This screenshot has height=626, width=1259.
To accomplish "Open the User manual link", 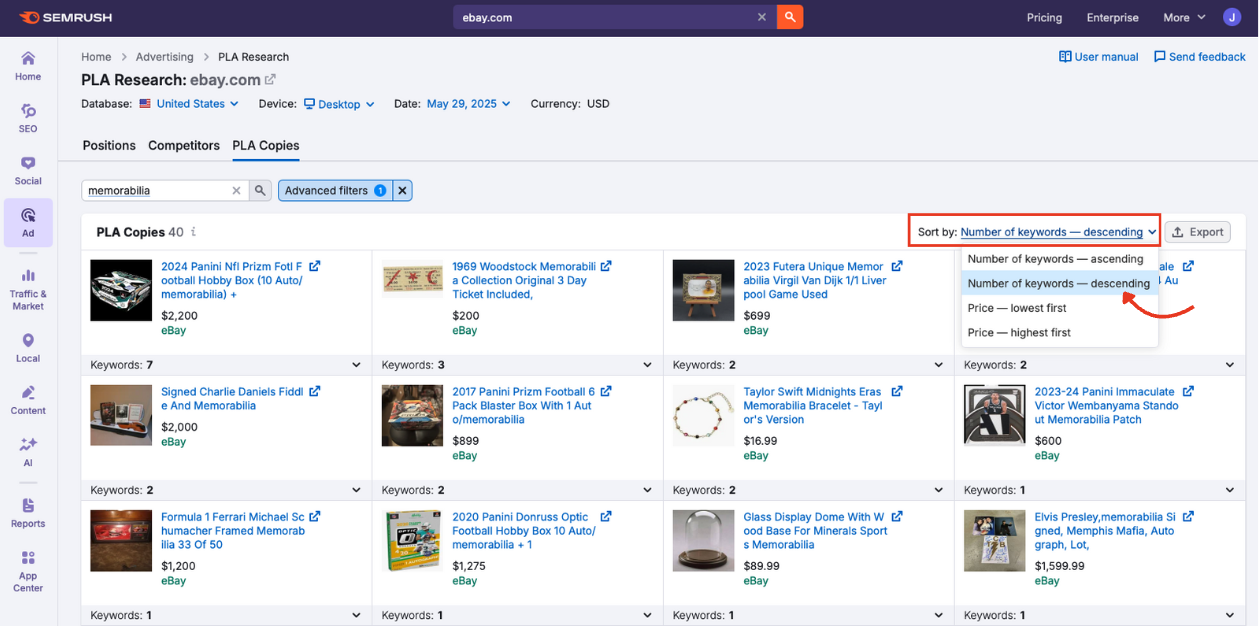I will click(1098, 56).
